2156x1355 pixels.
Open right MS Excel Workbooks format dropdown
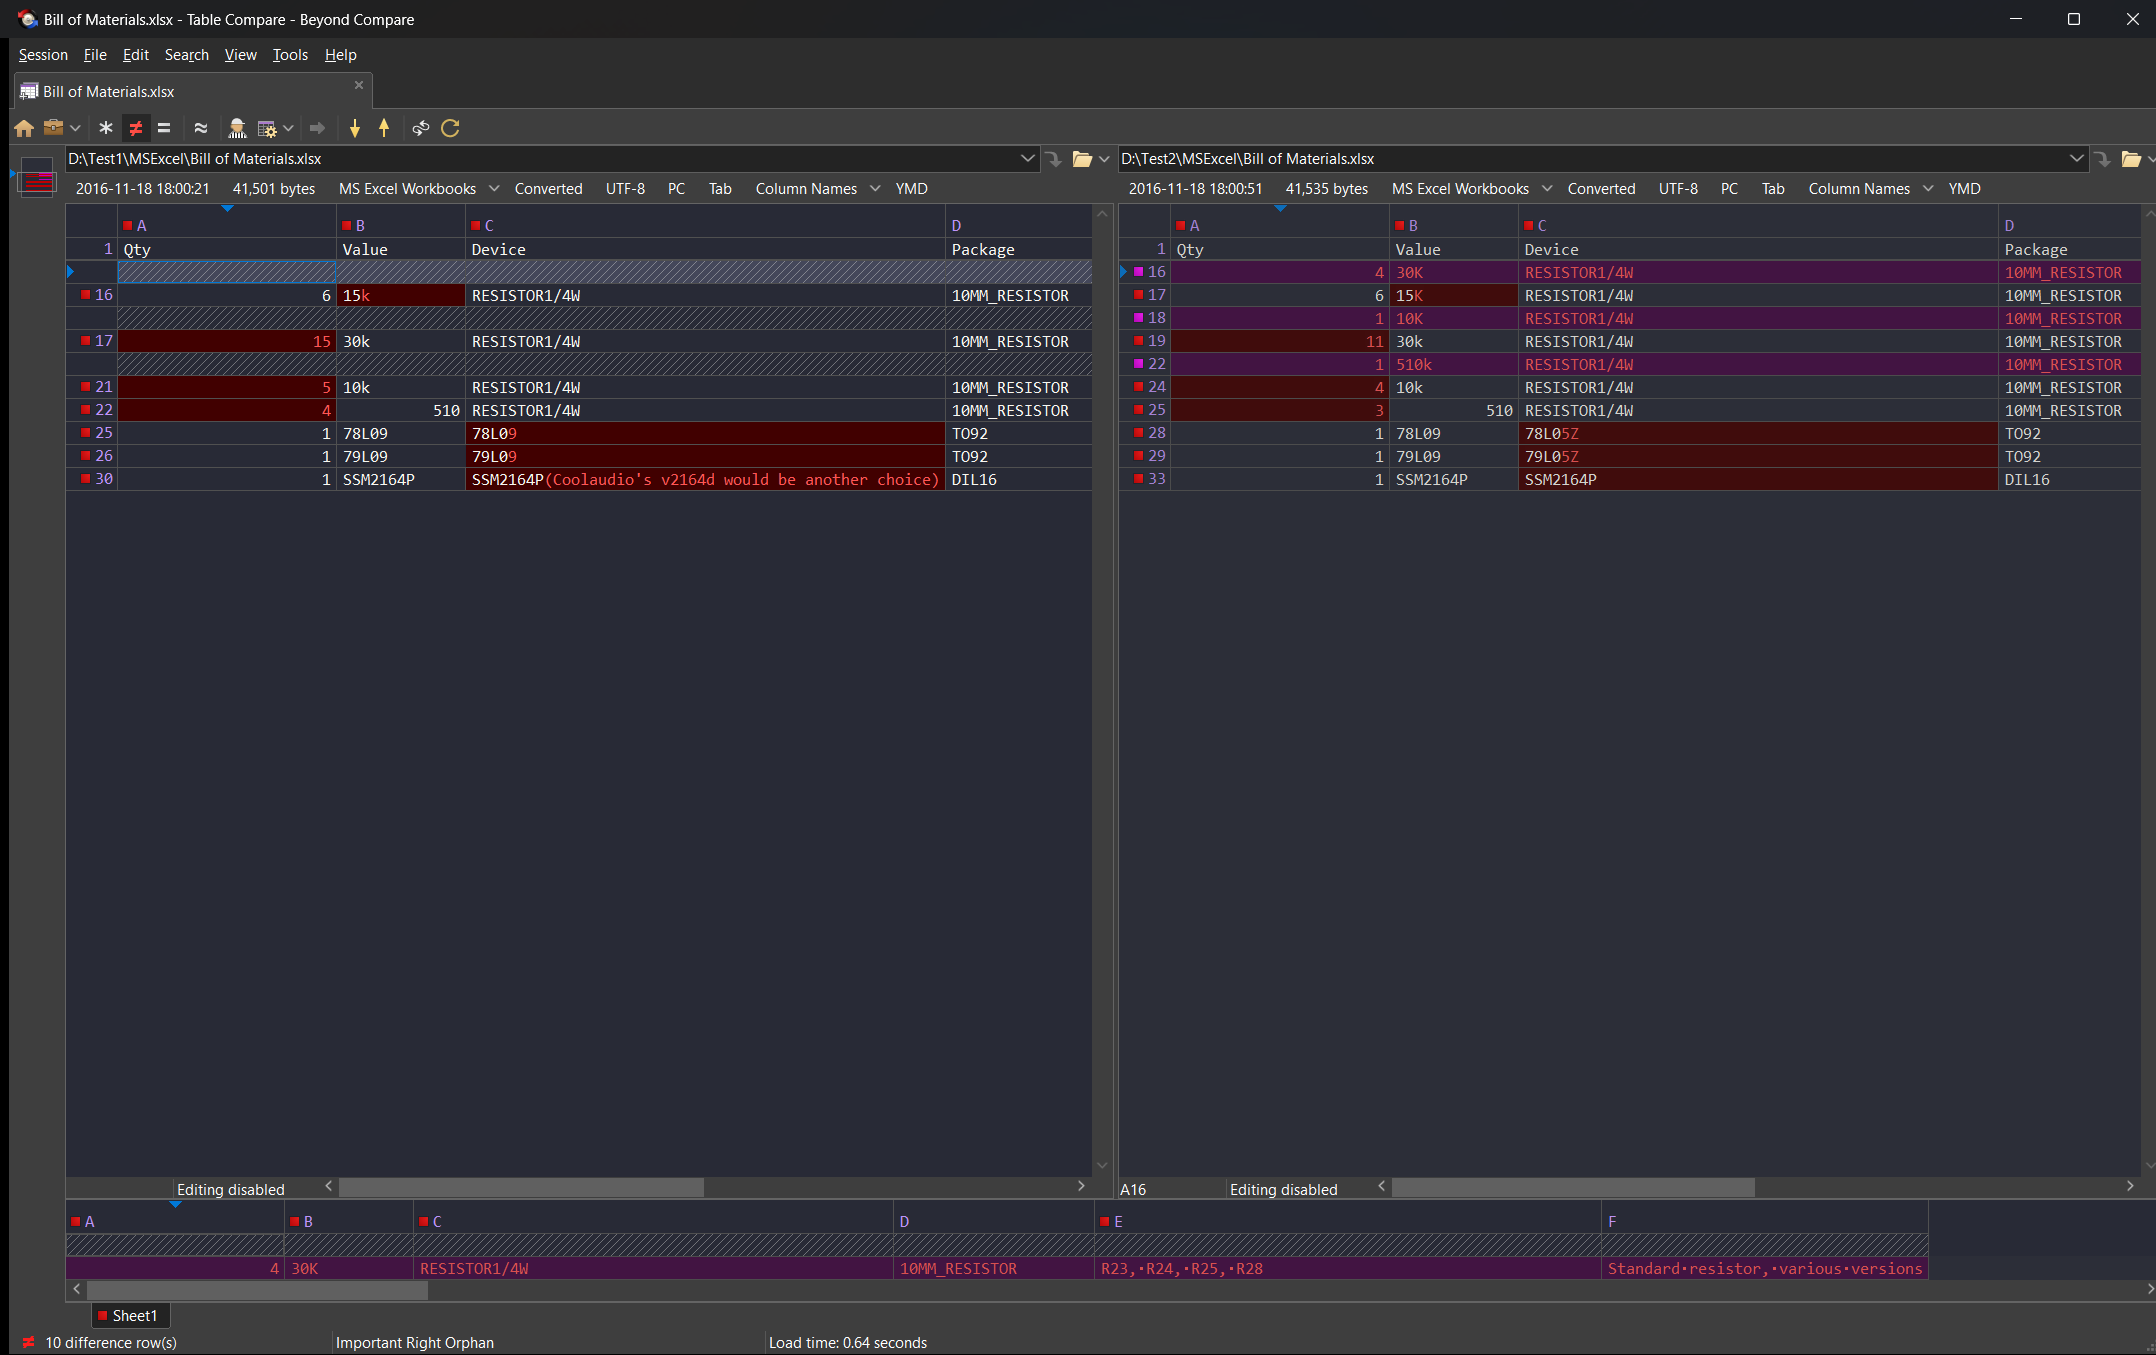pos(1472,189)
